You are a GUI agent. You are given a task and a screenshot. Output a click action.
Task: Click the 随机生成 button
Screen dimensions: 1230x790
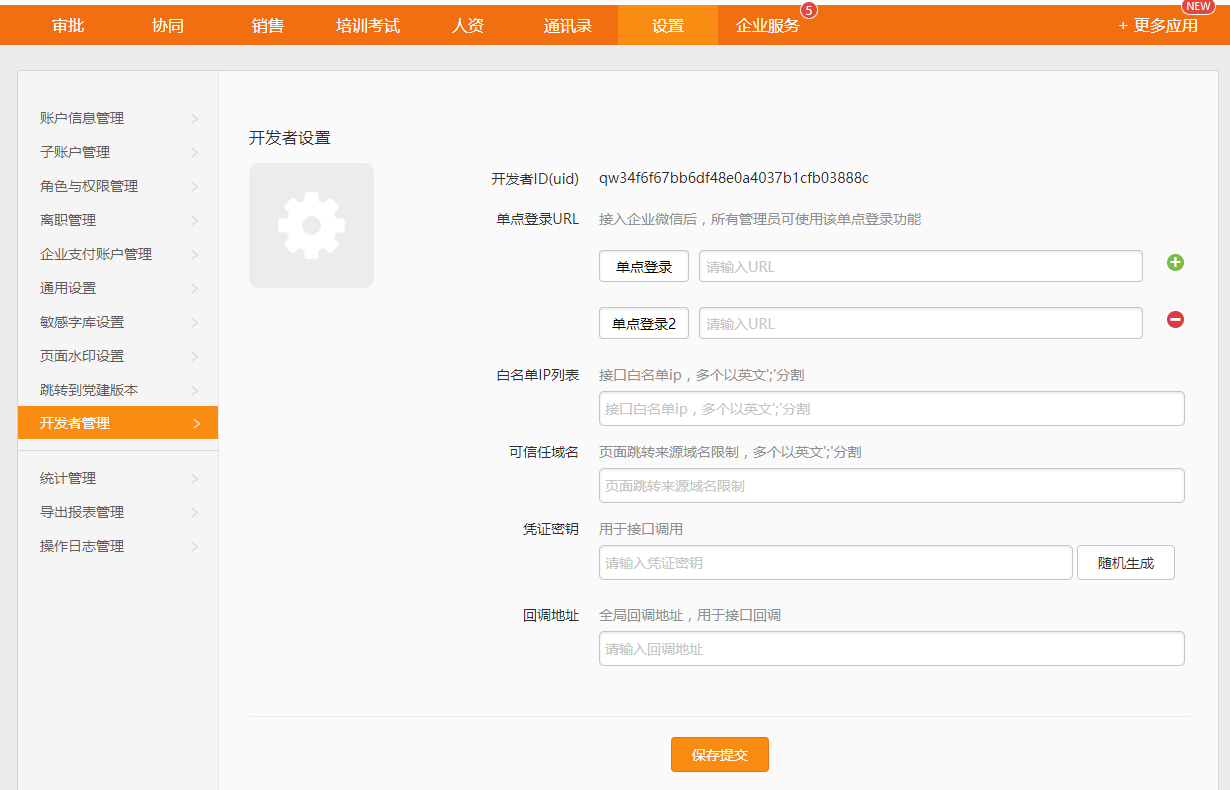pos(1125,563)
